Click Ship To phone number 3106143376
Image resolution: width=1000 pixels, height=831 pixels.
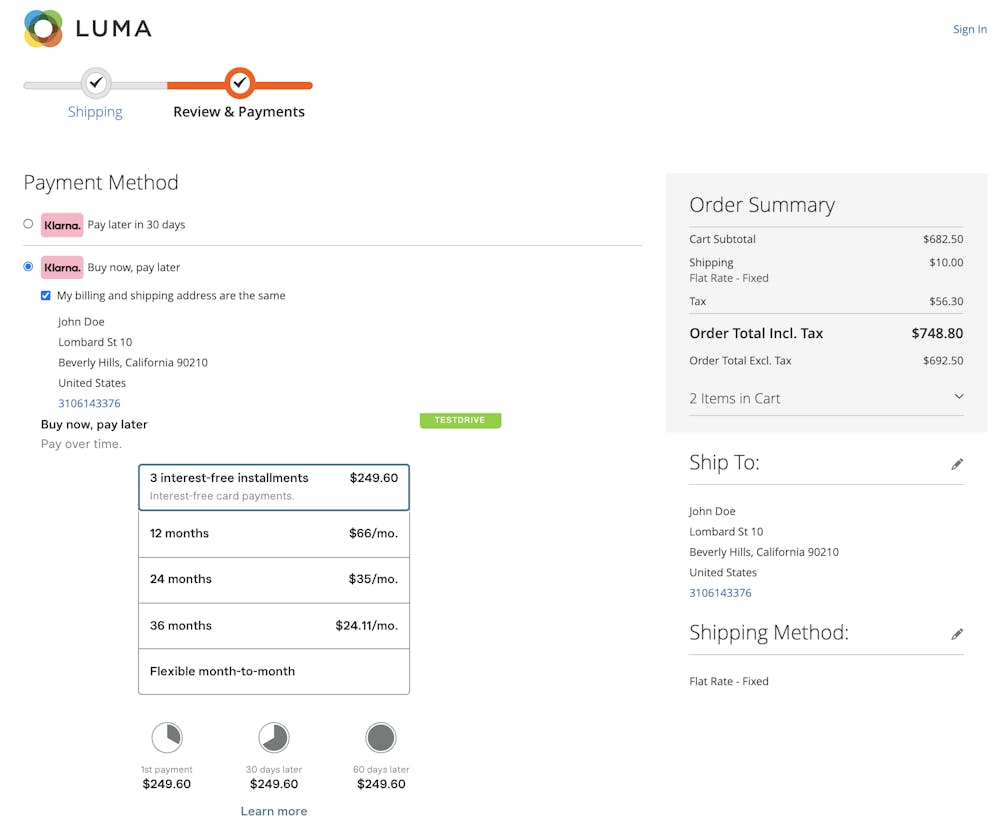720,592
